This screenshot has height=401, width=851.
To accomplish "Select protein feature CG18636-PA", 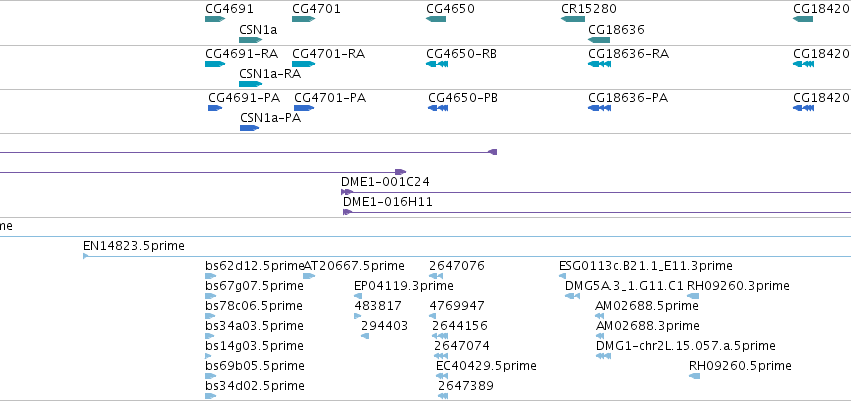I will [x=599, y=108].
